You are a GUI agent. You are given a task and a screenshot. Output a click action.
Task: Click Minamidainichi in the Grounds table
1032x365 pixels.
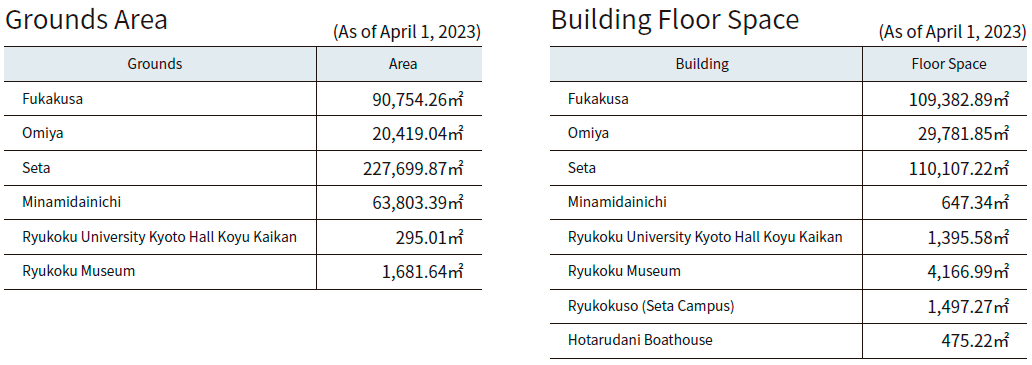tap(71, 202)
